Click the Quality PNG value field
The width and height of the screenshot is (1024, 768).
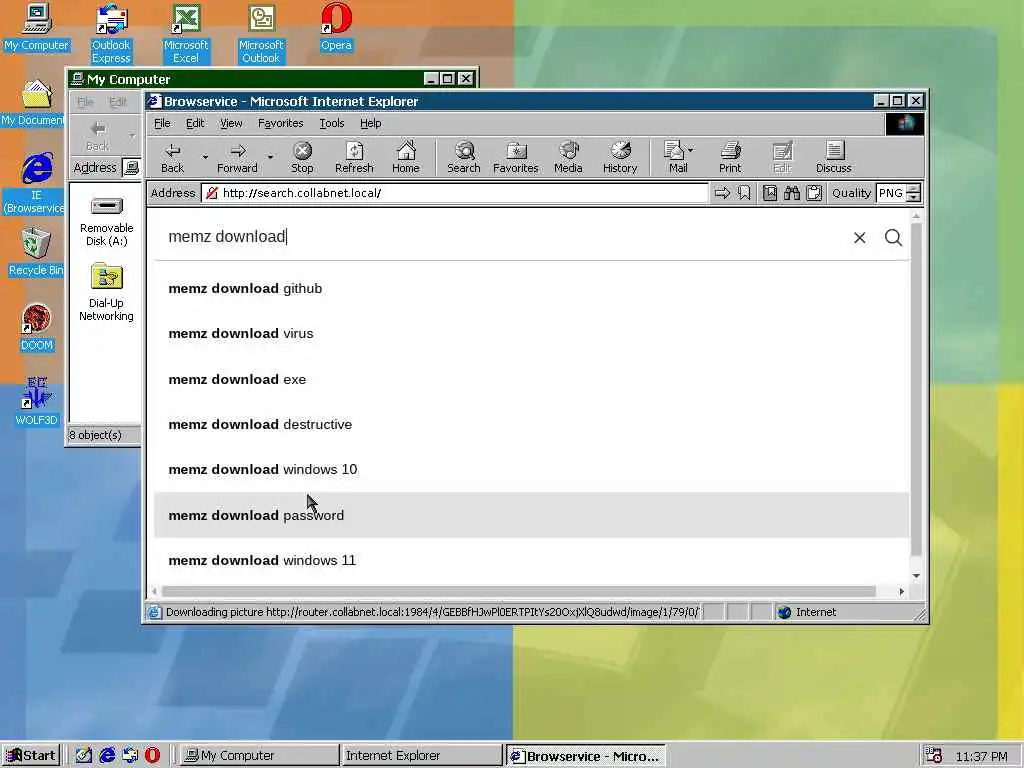pyautogui.click(x=891, y=193)
